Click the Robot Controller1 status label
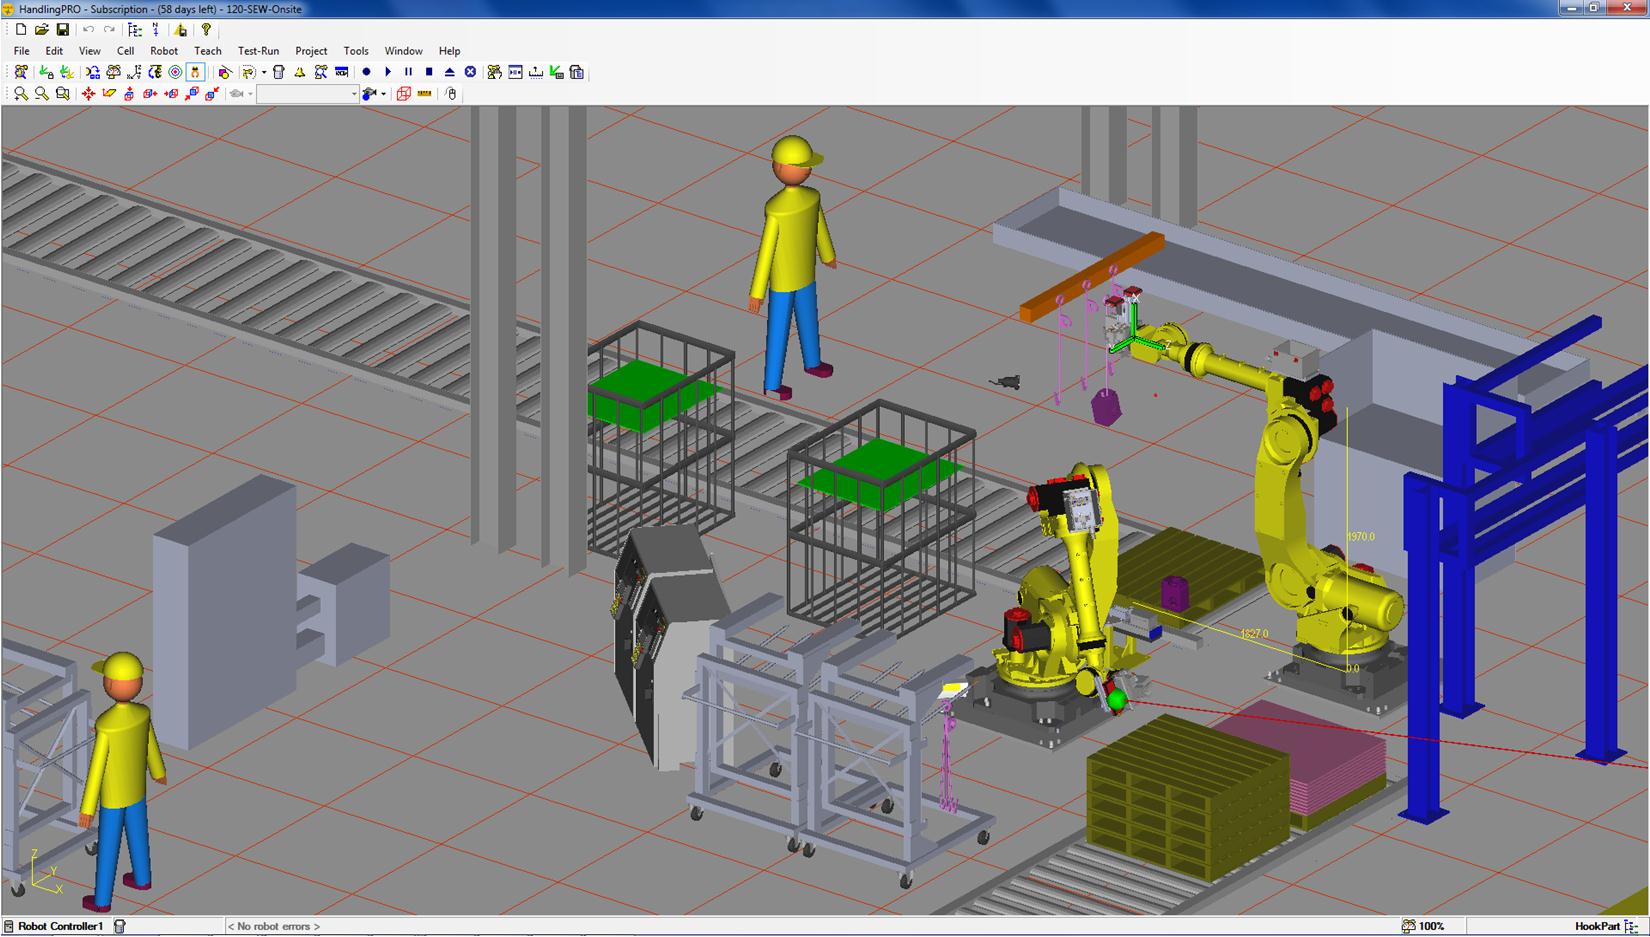The image size is (1650, 937). click(x=60, y=926)
